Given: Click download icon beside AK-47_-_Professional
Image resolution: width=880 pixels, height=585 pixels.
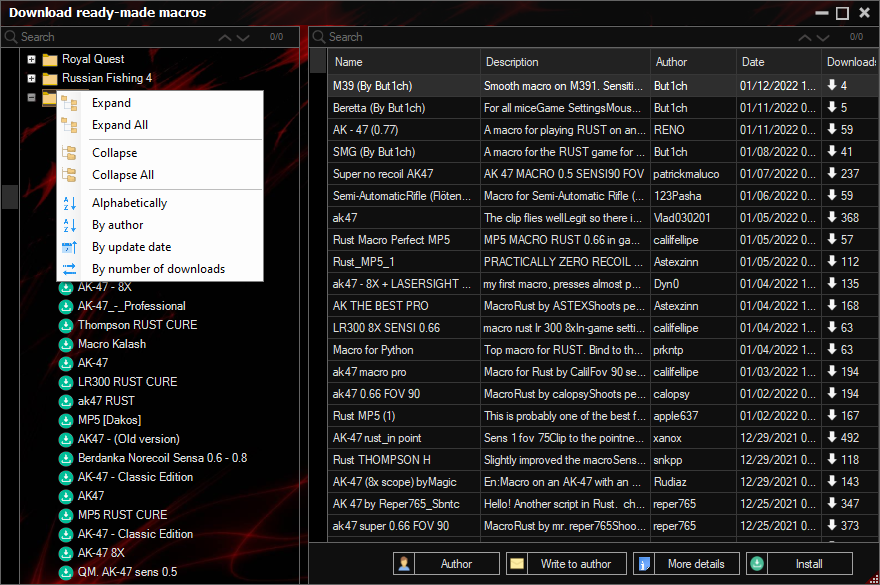Looking at the screenshot, I should (66, 307).
